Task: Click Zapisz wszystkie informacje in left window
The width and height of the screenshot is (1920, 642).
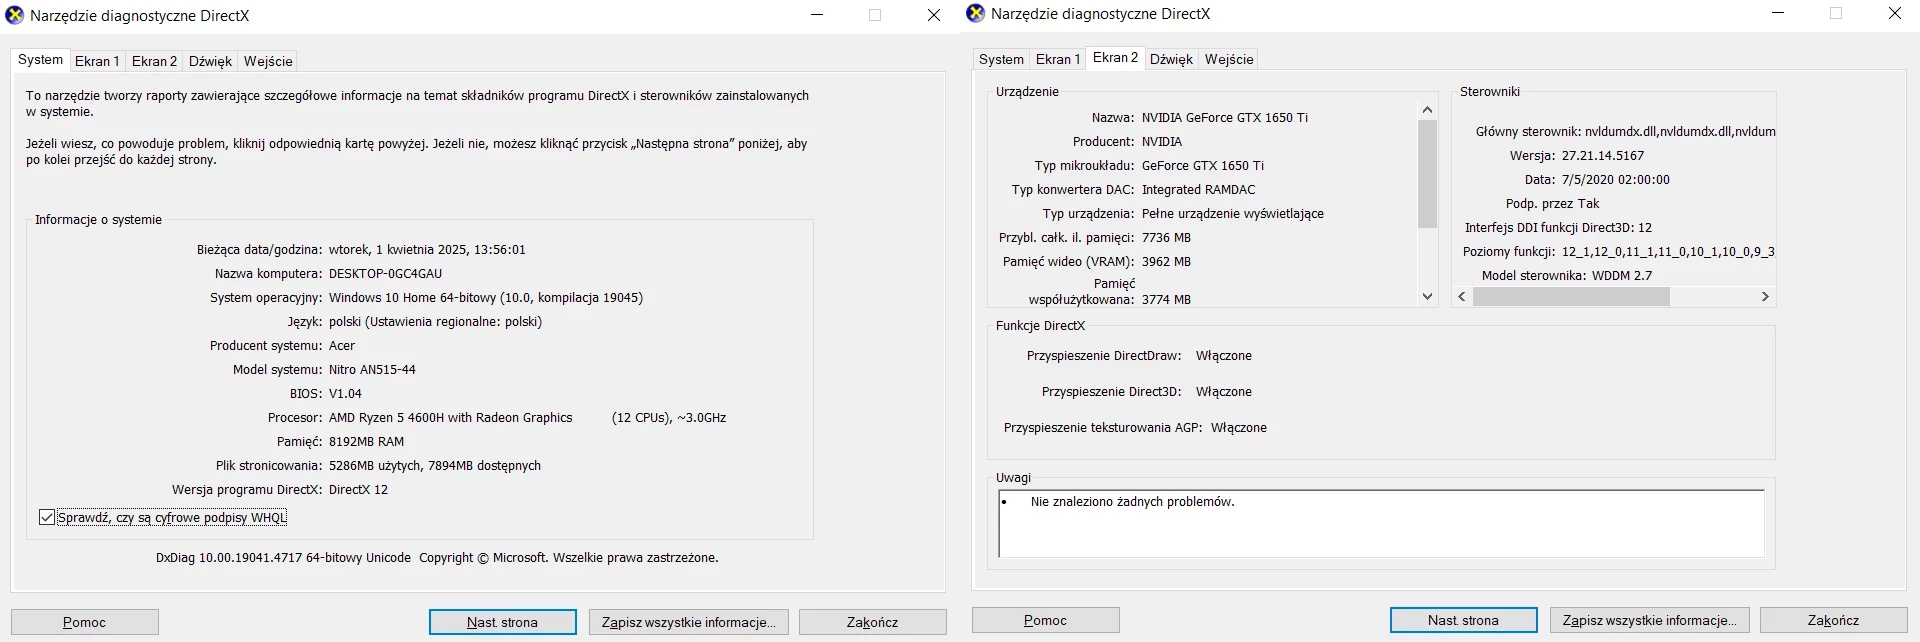Action: 689,622
